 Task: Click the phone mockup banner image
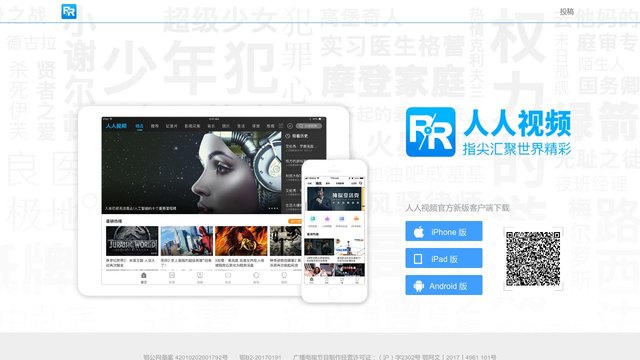[x=334, y=200]
